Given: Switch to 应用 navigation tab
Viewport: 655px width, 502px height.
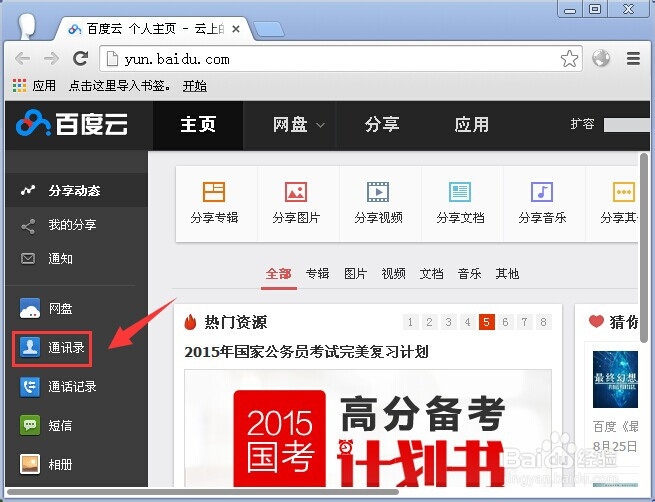Looking at the screenshot, I should (472, 125).
